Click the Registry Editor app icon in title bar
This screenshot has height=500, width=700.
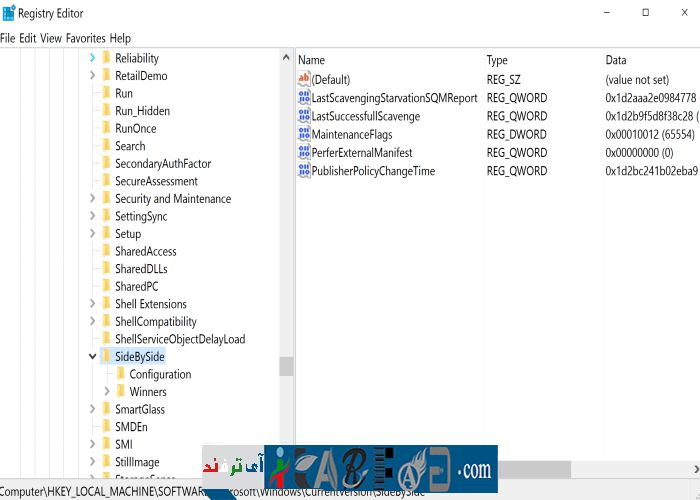coord(9,13)
